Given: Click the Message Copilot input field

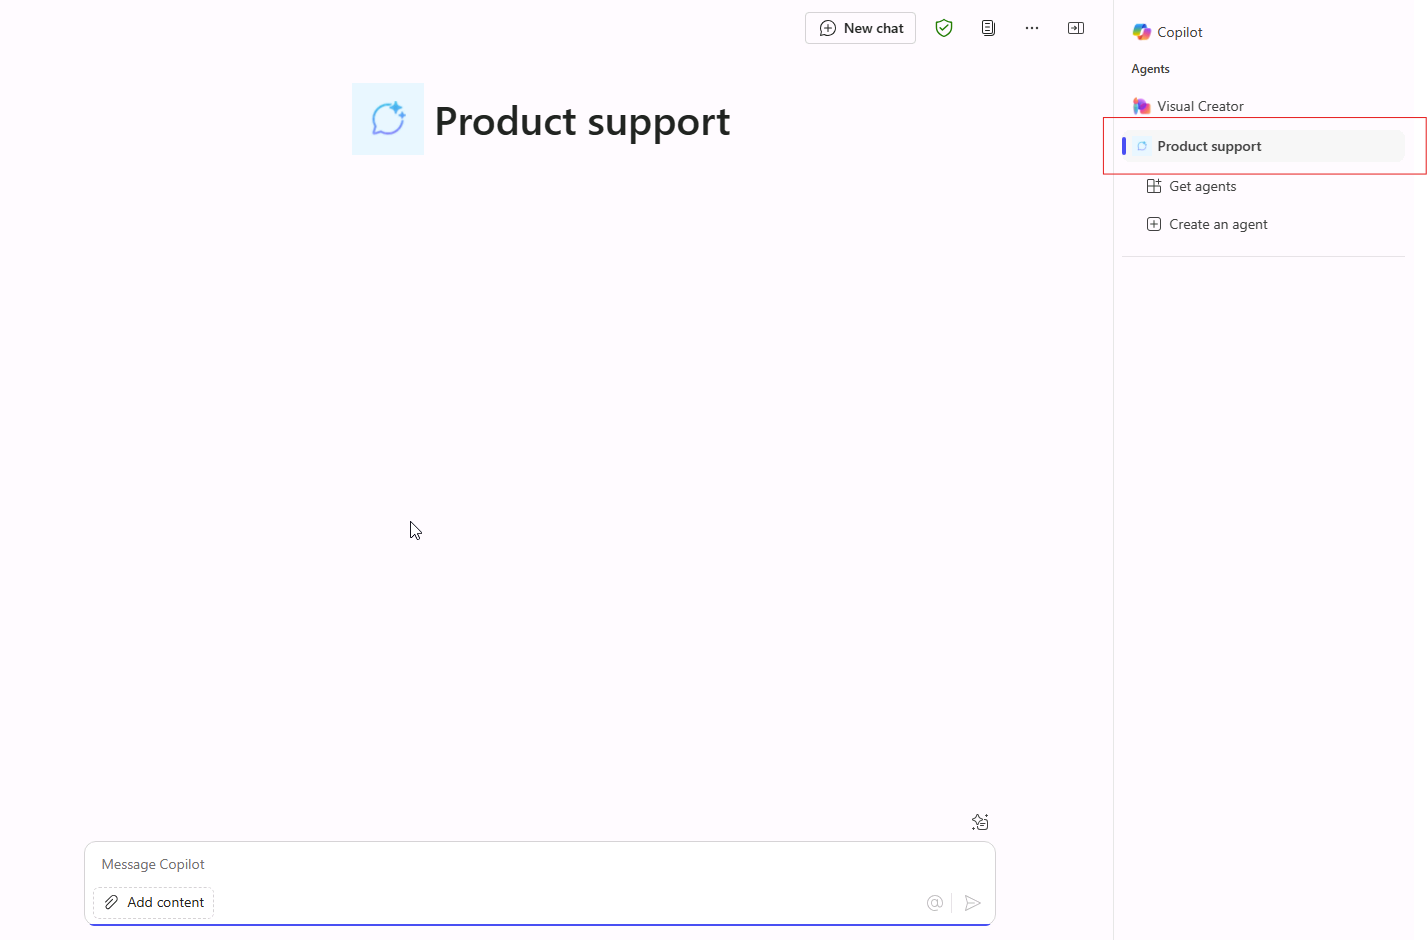Looking at the screenshot, I should [x=540, y=864].
